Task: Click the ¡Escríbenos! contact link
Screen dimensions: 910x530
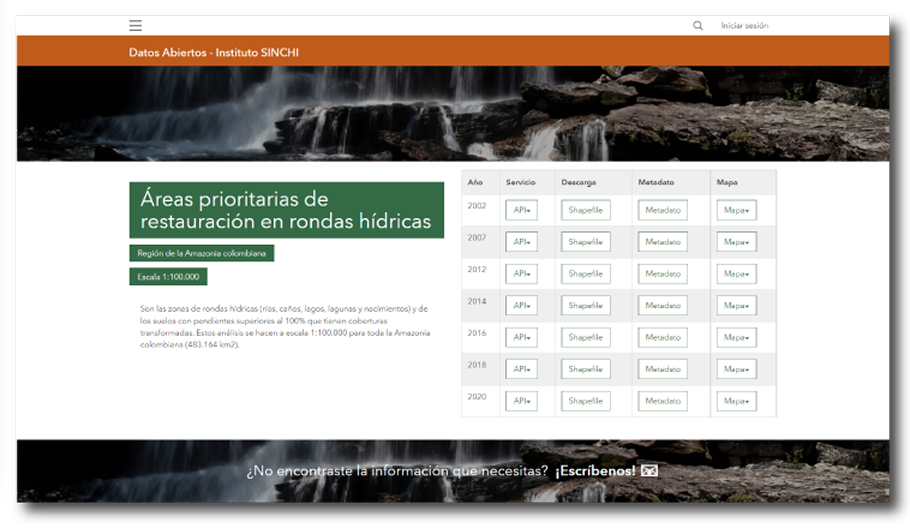Action: click(595, 471)
